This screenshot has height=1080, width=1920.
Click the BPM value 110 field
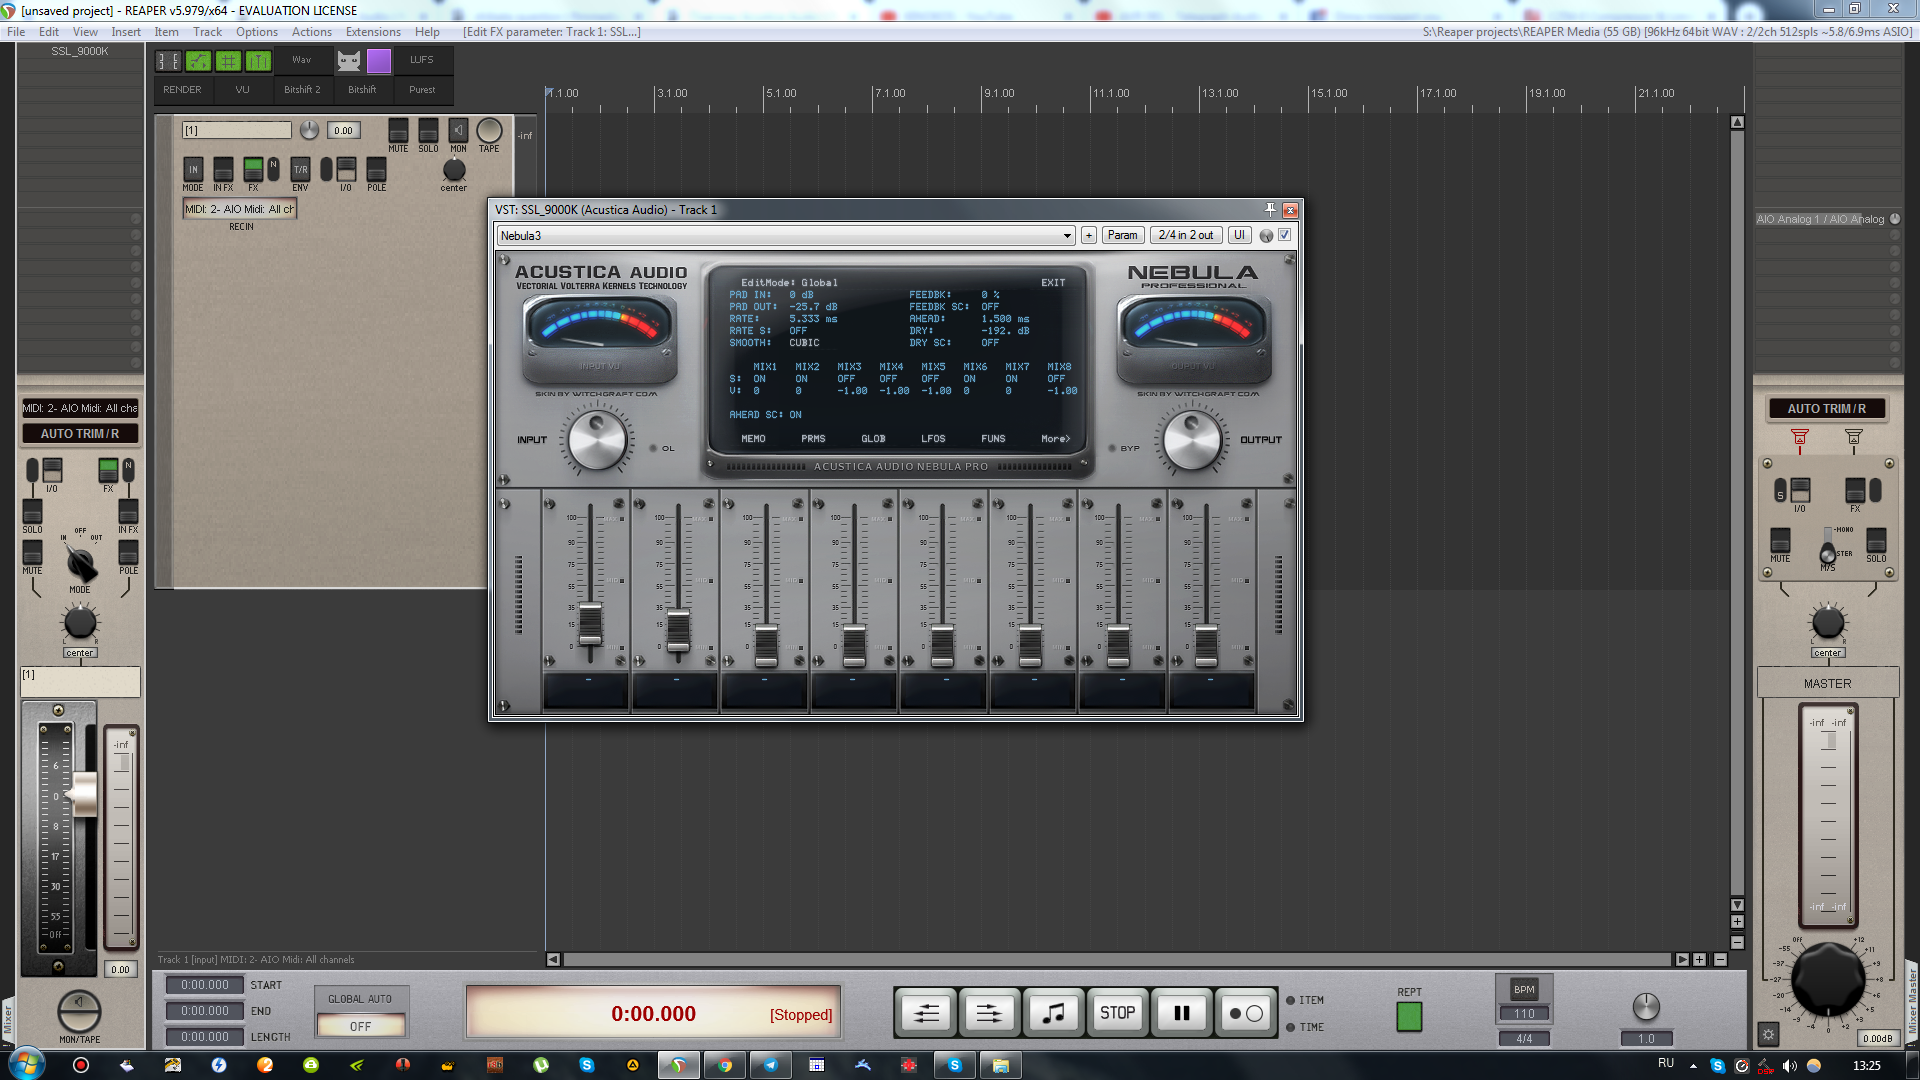click(1524, 1014)
